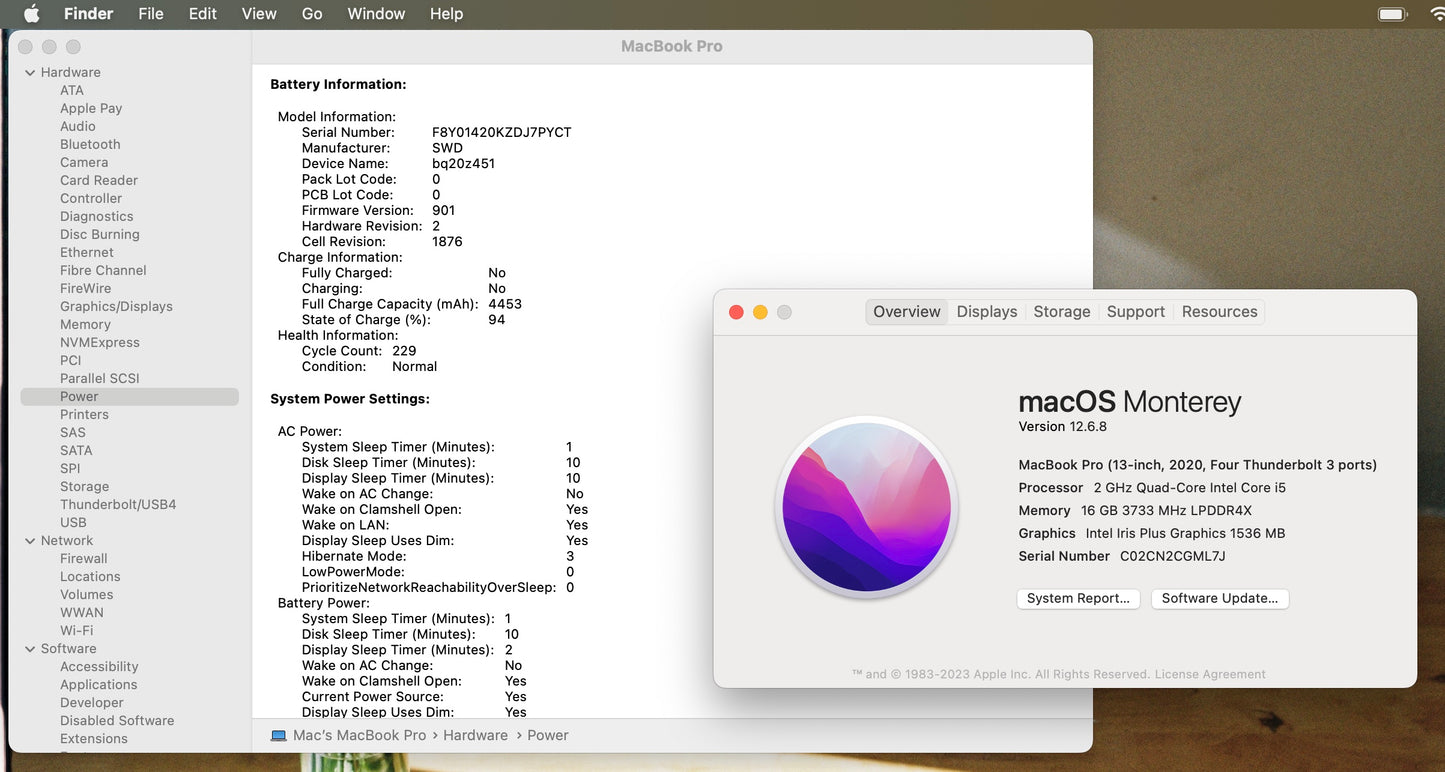1445x772 pixels.
Task: Select WWAN under Network
Action: tap(82, 612)
